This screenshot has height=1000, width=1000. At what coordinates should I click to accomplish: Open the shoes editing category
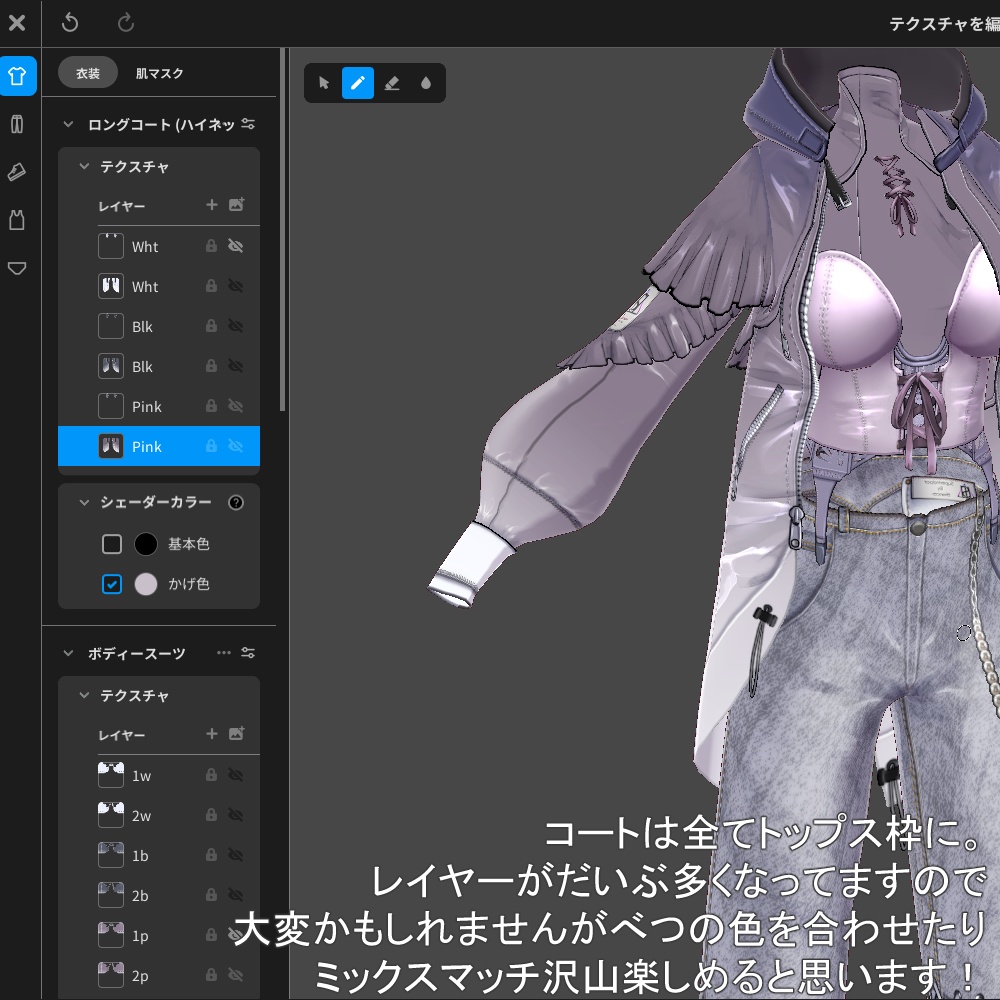[17, 172]
